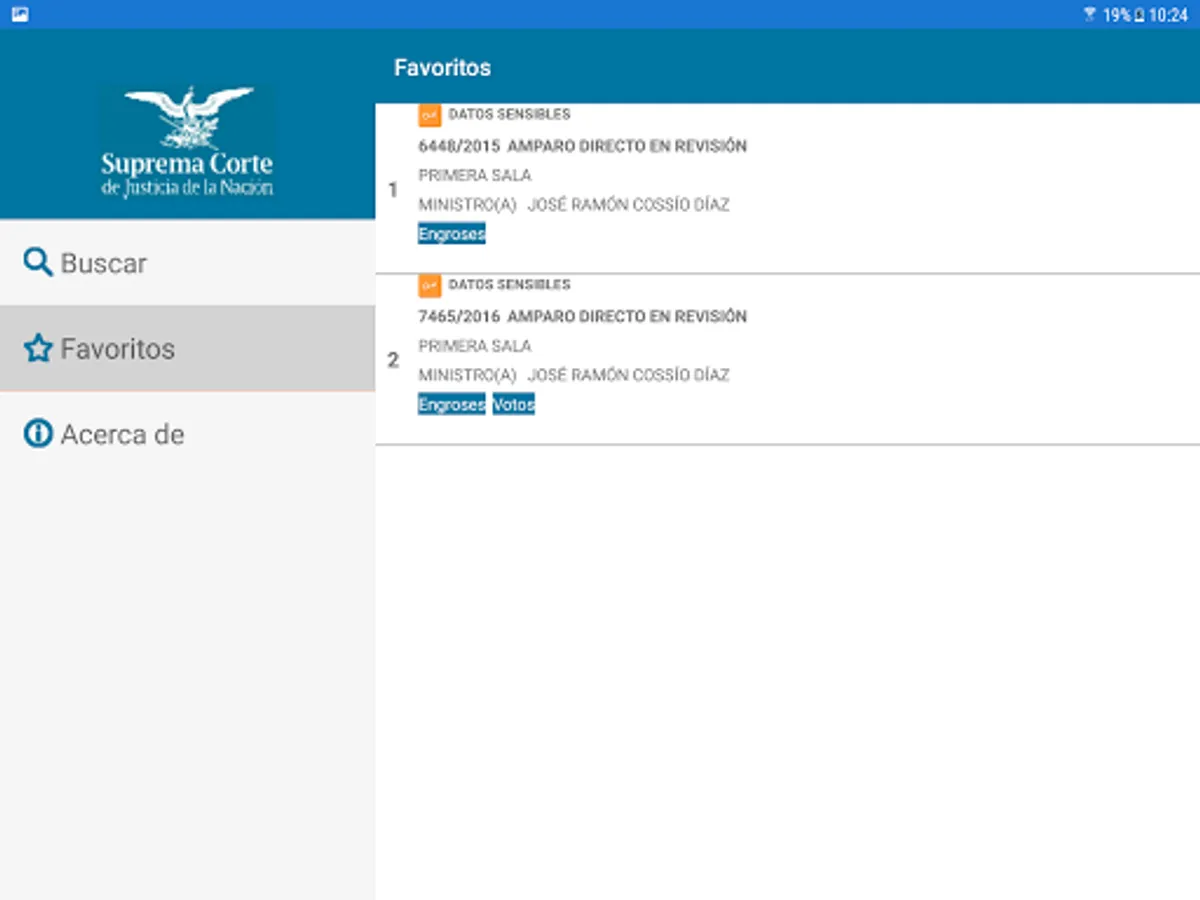Select 7465/2016 Amparo Directo en Revisión title
The height and width of the screenshot is (900, 1200).
[x=582, y=316]
